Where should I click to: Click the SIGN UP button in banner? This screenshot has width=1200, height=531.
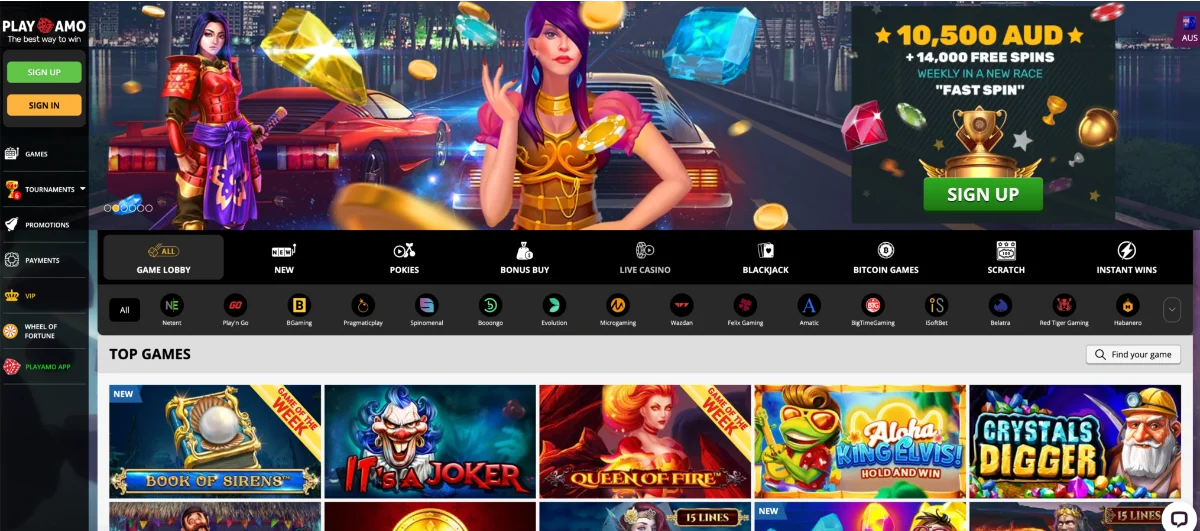click(x=983, y=194)
